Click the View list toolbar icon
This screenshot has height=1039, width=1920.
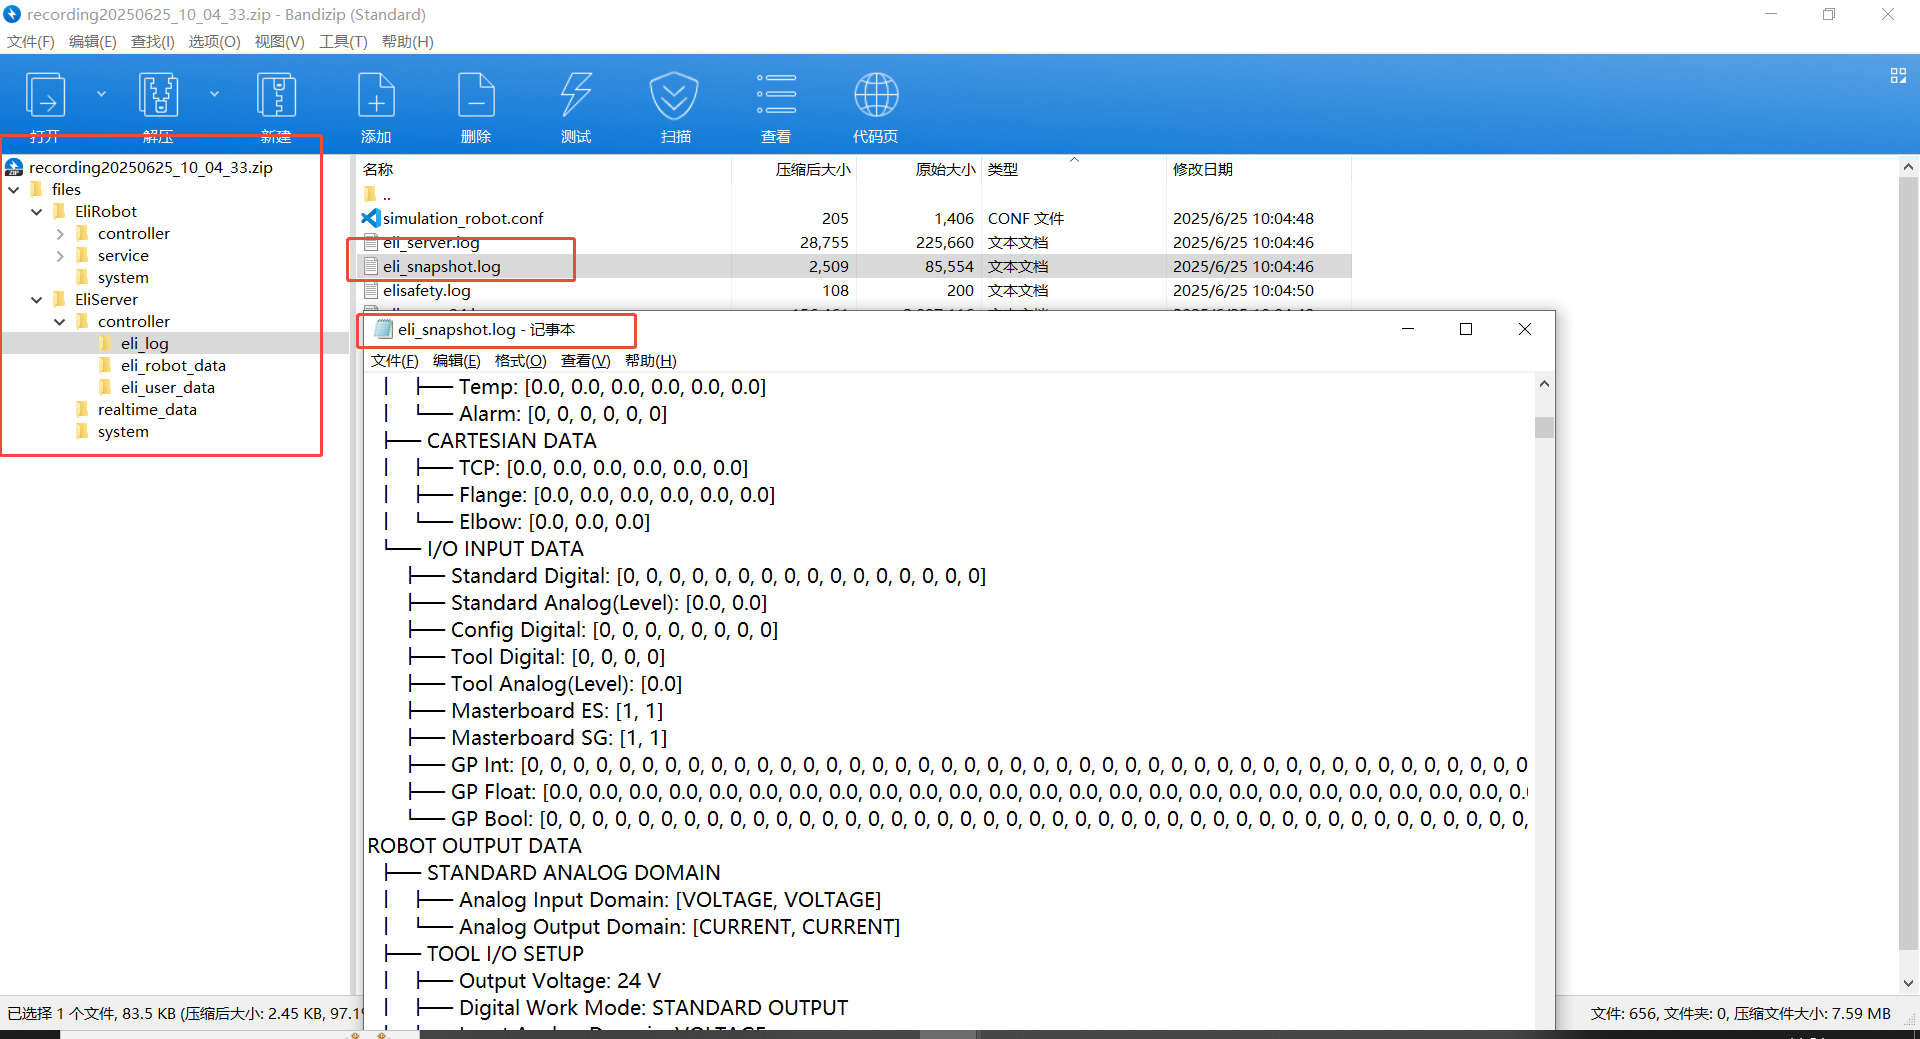coord(776,96)
